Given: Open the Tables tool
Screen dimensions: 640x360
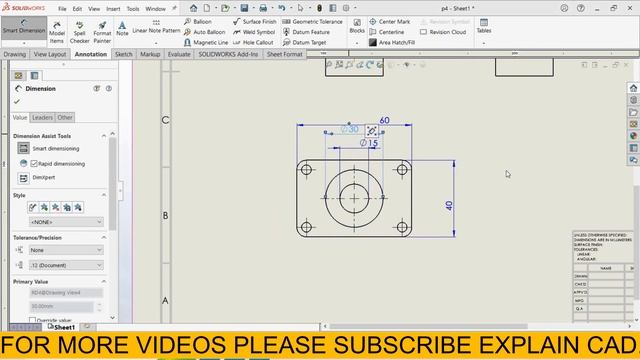Looking at the screenshot, I should pyautogui.click(x=484, y=26).
